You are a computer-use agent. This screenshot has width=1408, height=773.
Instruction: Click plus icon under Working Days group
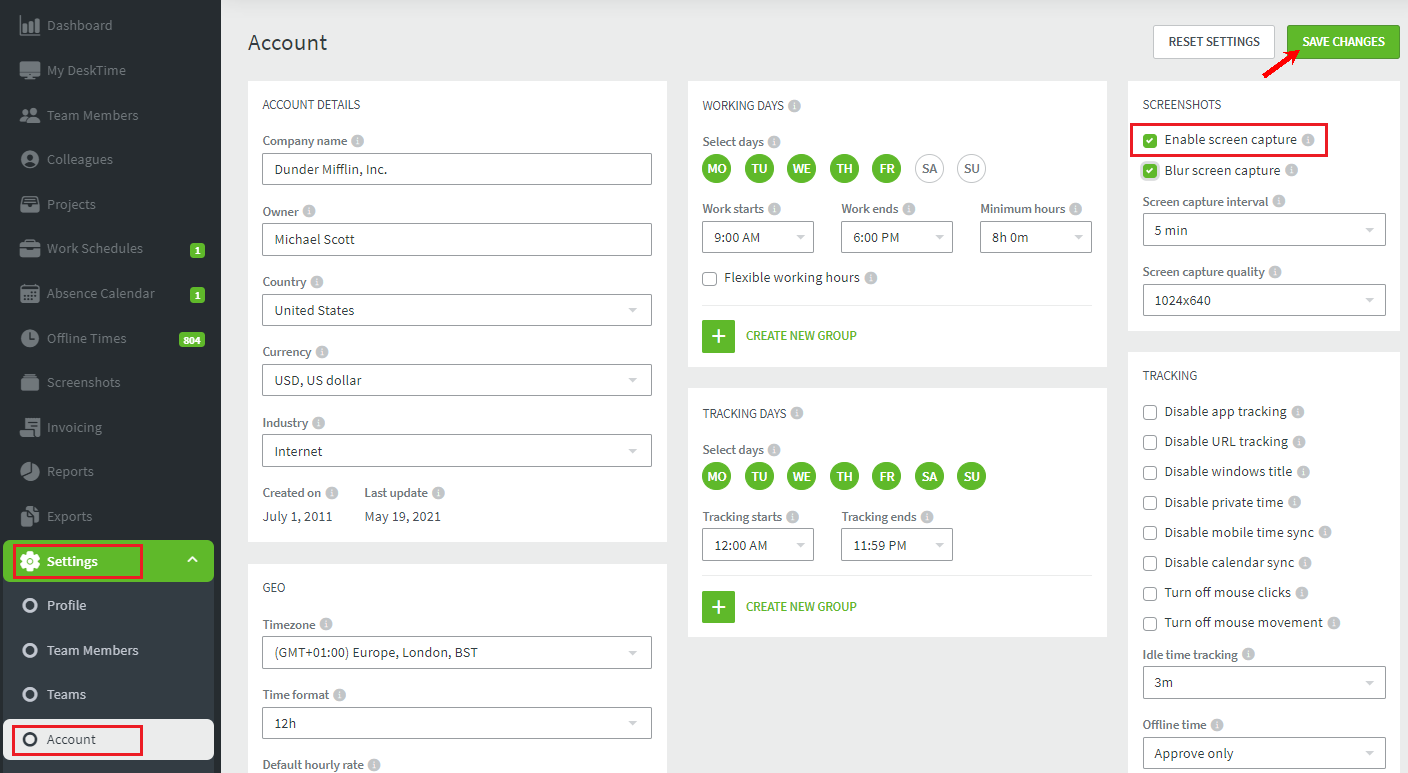(718, 336)
